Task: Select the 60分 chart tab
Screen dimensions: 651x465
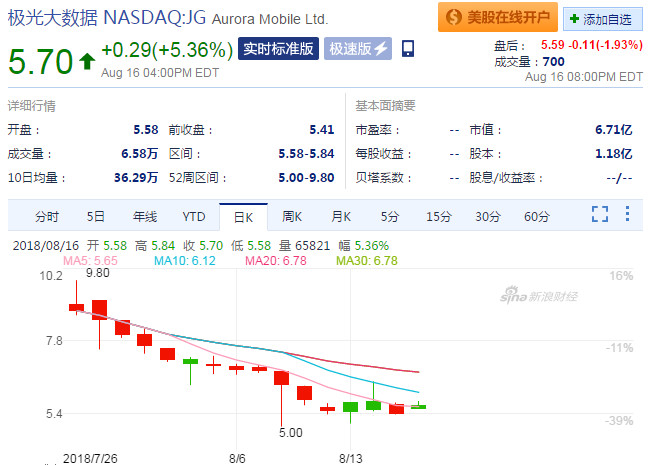Action: coord(537,217)
